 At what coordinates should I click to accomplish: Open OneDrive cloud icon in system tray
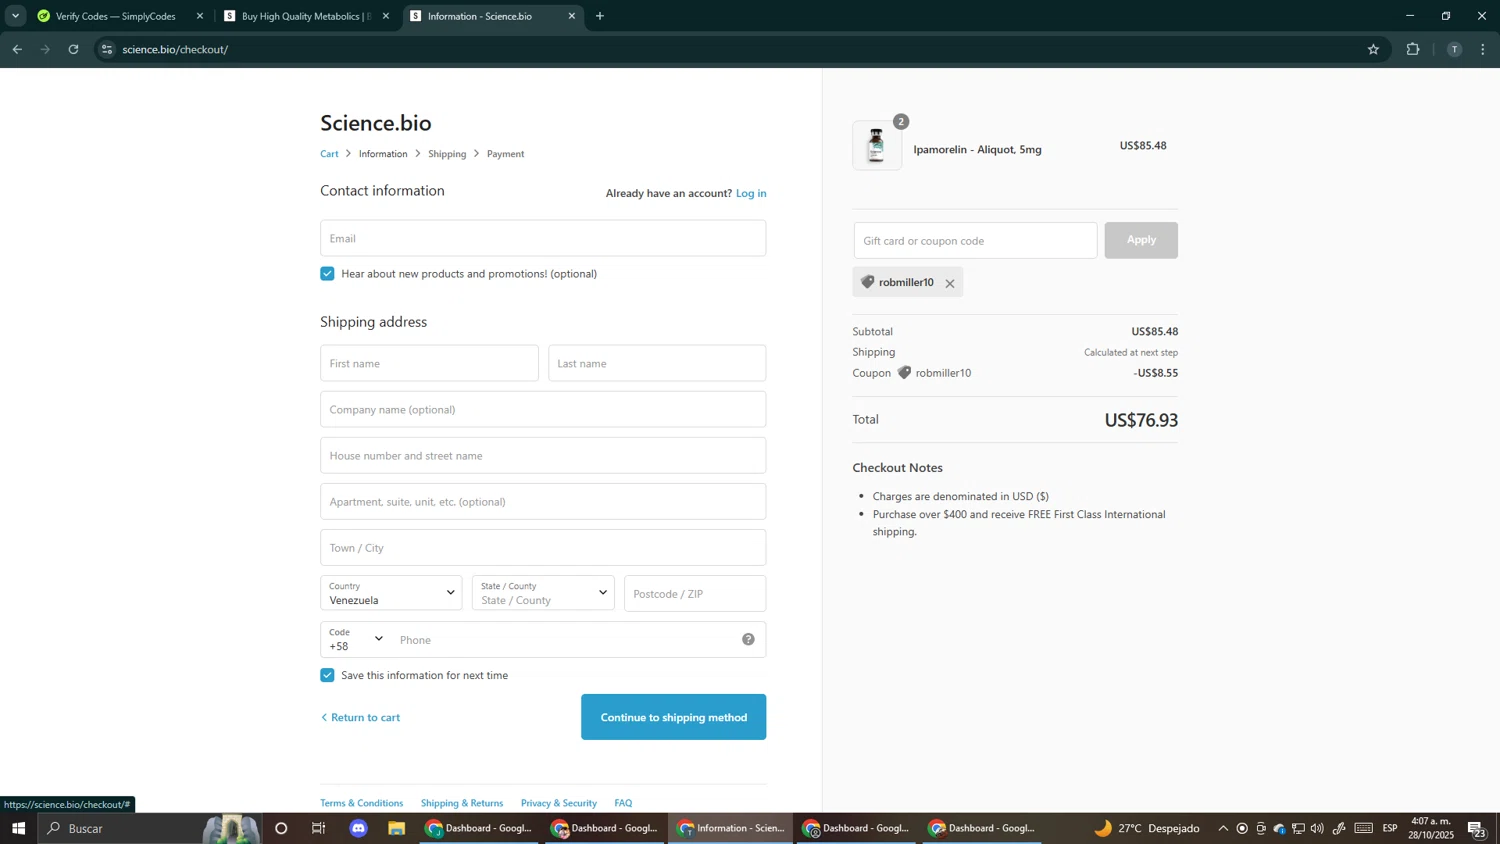coord(1280,828)
